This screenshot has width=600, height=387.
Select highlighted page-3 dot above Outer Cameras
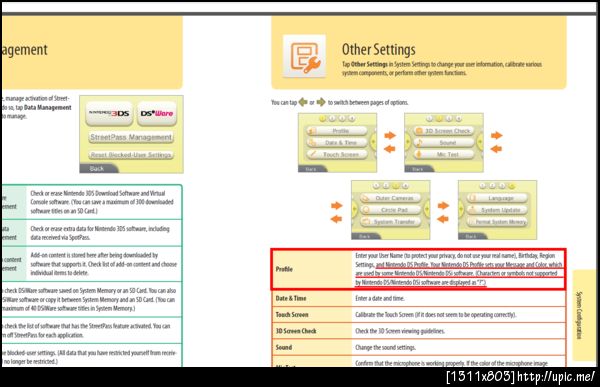coord(396,186)
